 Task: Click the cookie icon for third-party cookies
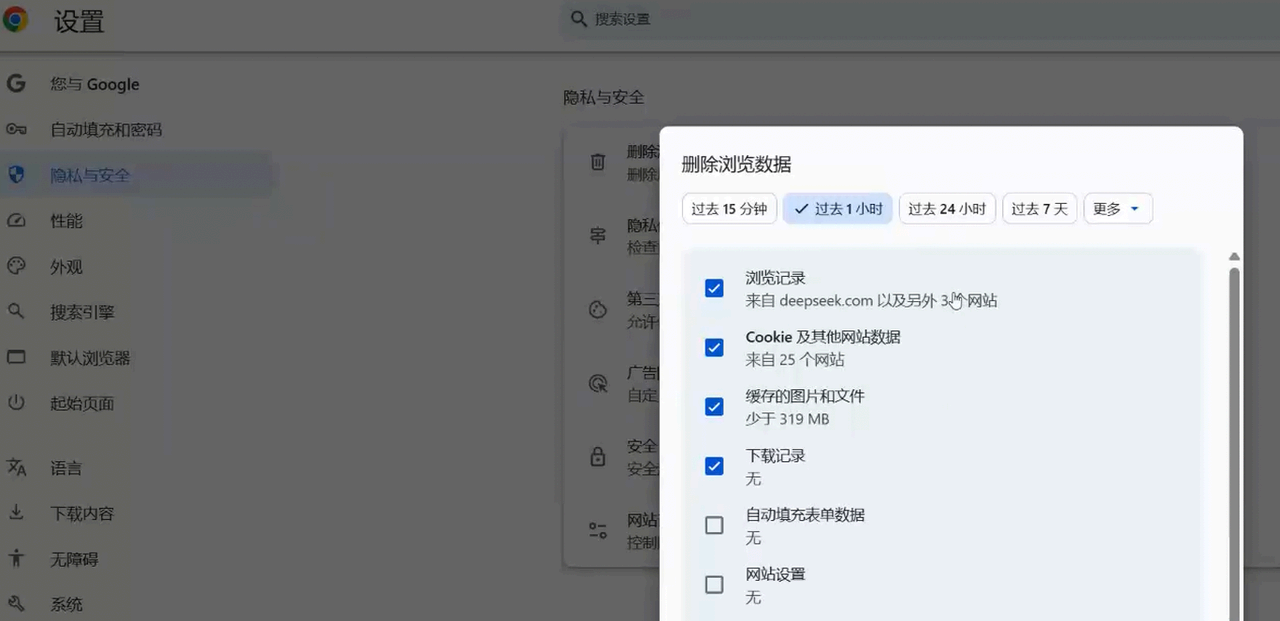(598, 309)
